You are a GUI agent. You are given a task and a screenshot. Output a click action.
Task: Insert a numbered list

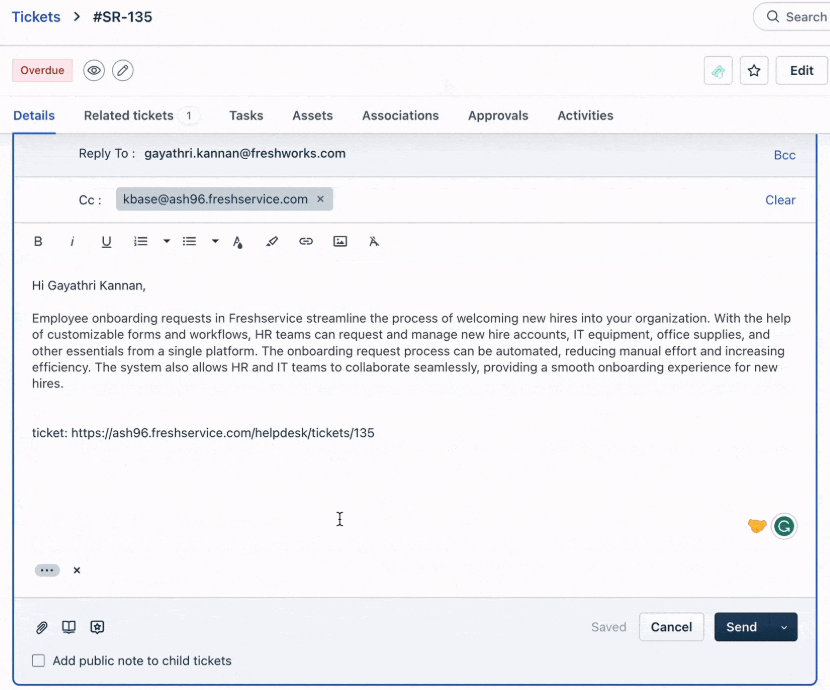(140, 242)
